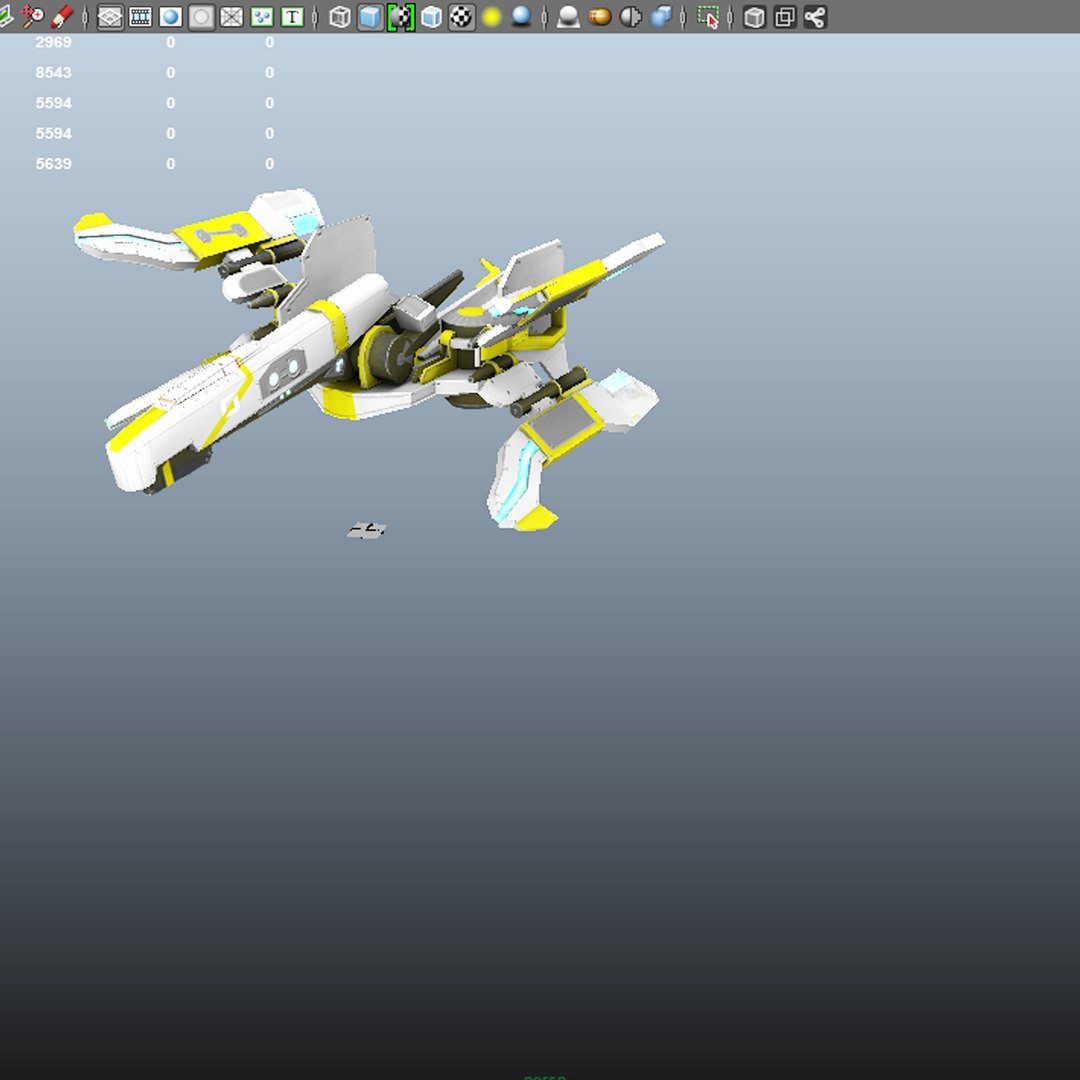
Task: Enable Wireframe on Shaded display
Action: click(431, 17)
